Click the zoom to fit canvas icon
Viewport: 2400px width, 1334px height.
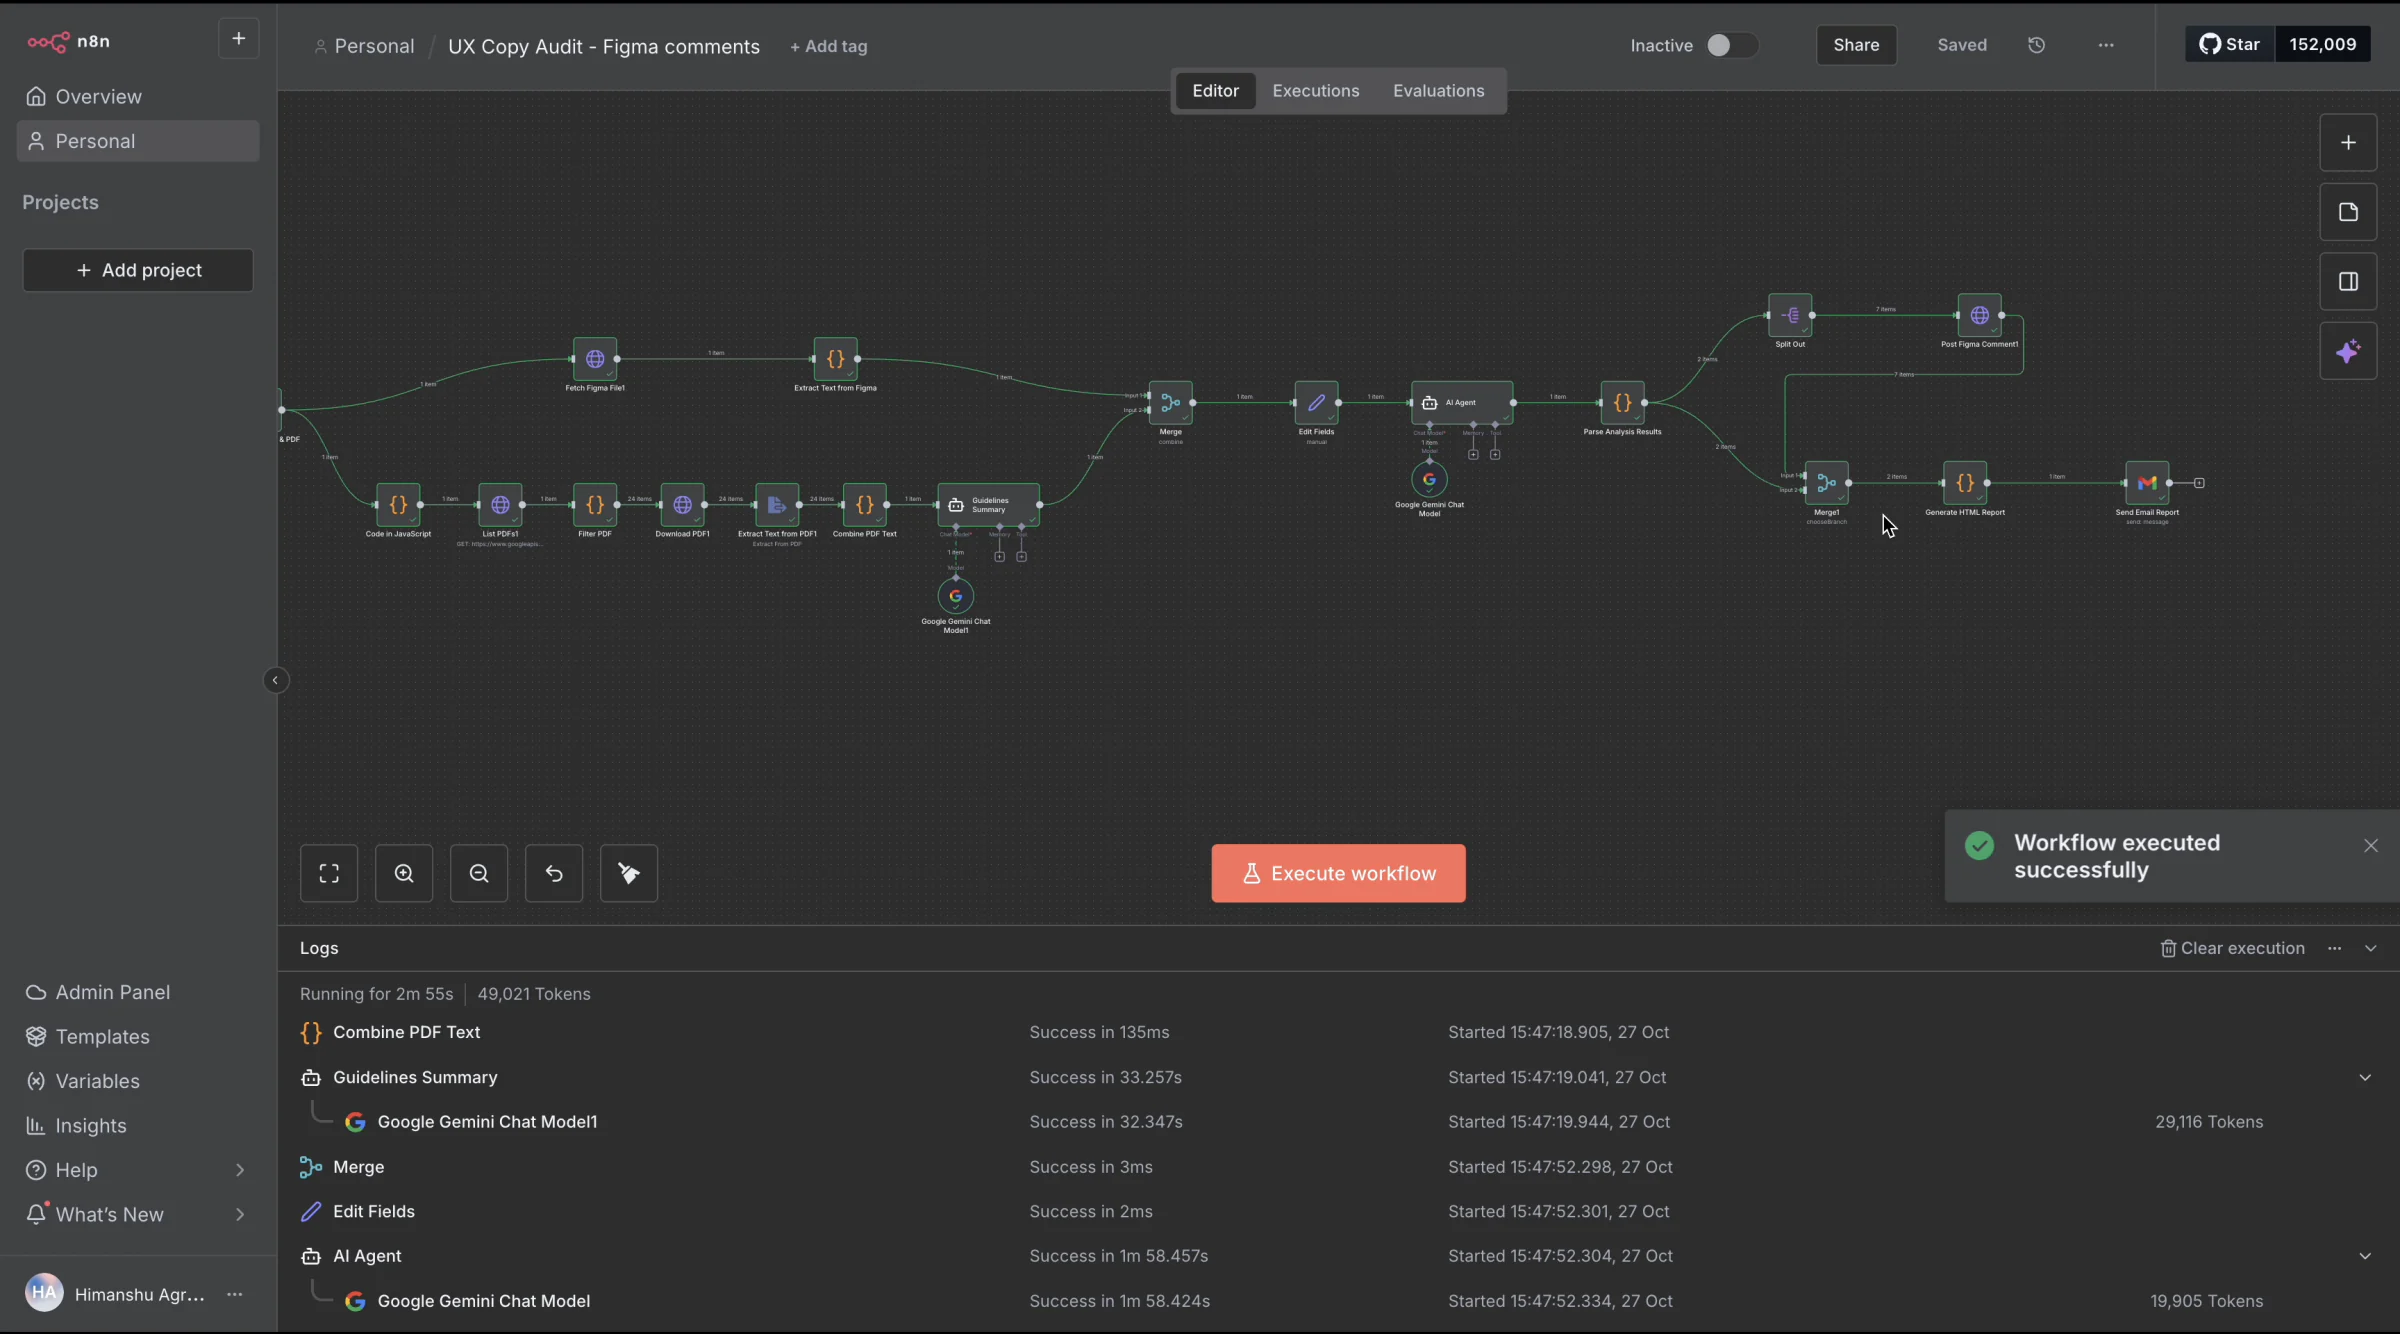pyautogui.click(x=329, y=873)
